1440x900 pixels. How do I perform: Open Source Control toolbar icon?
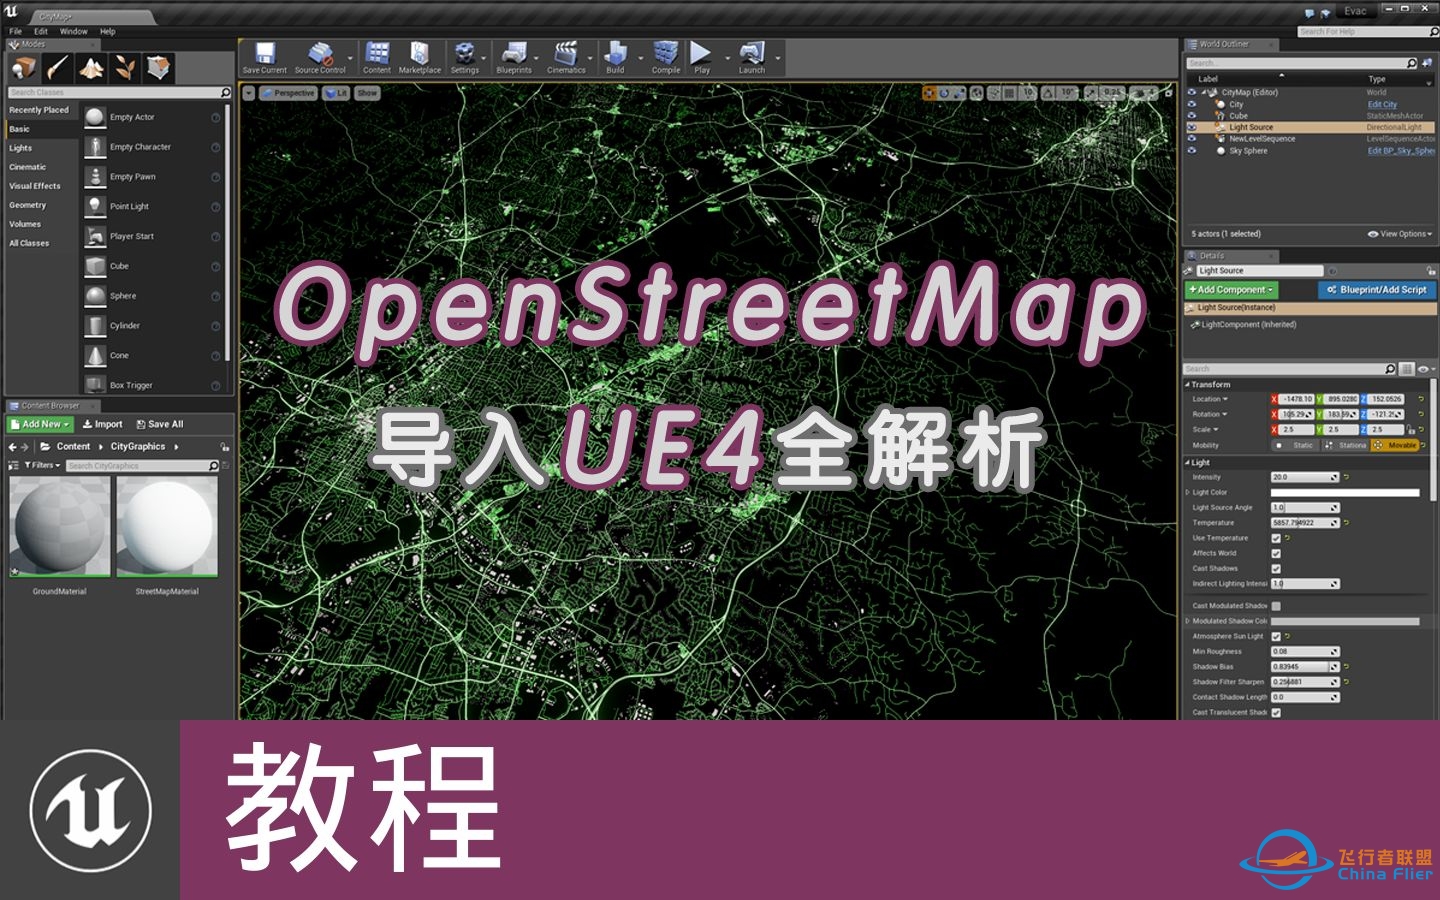click(320, 54)
